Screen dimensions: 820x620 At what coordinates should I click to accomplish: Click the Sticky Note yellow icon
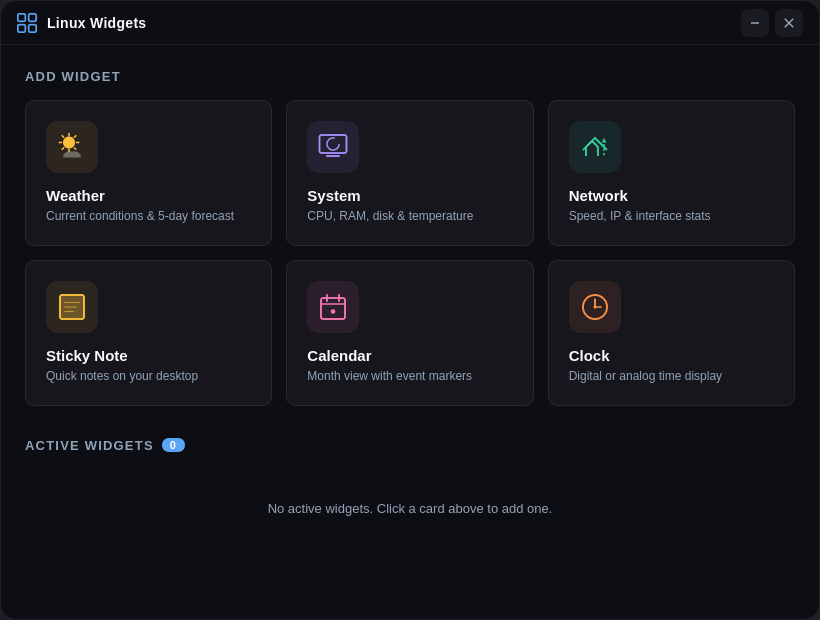point(72,307)
